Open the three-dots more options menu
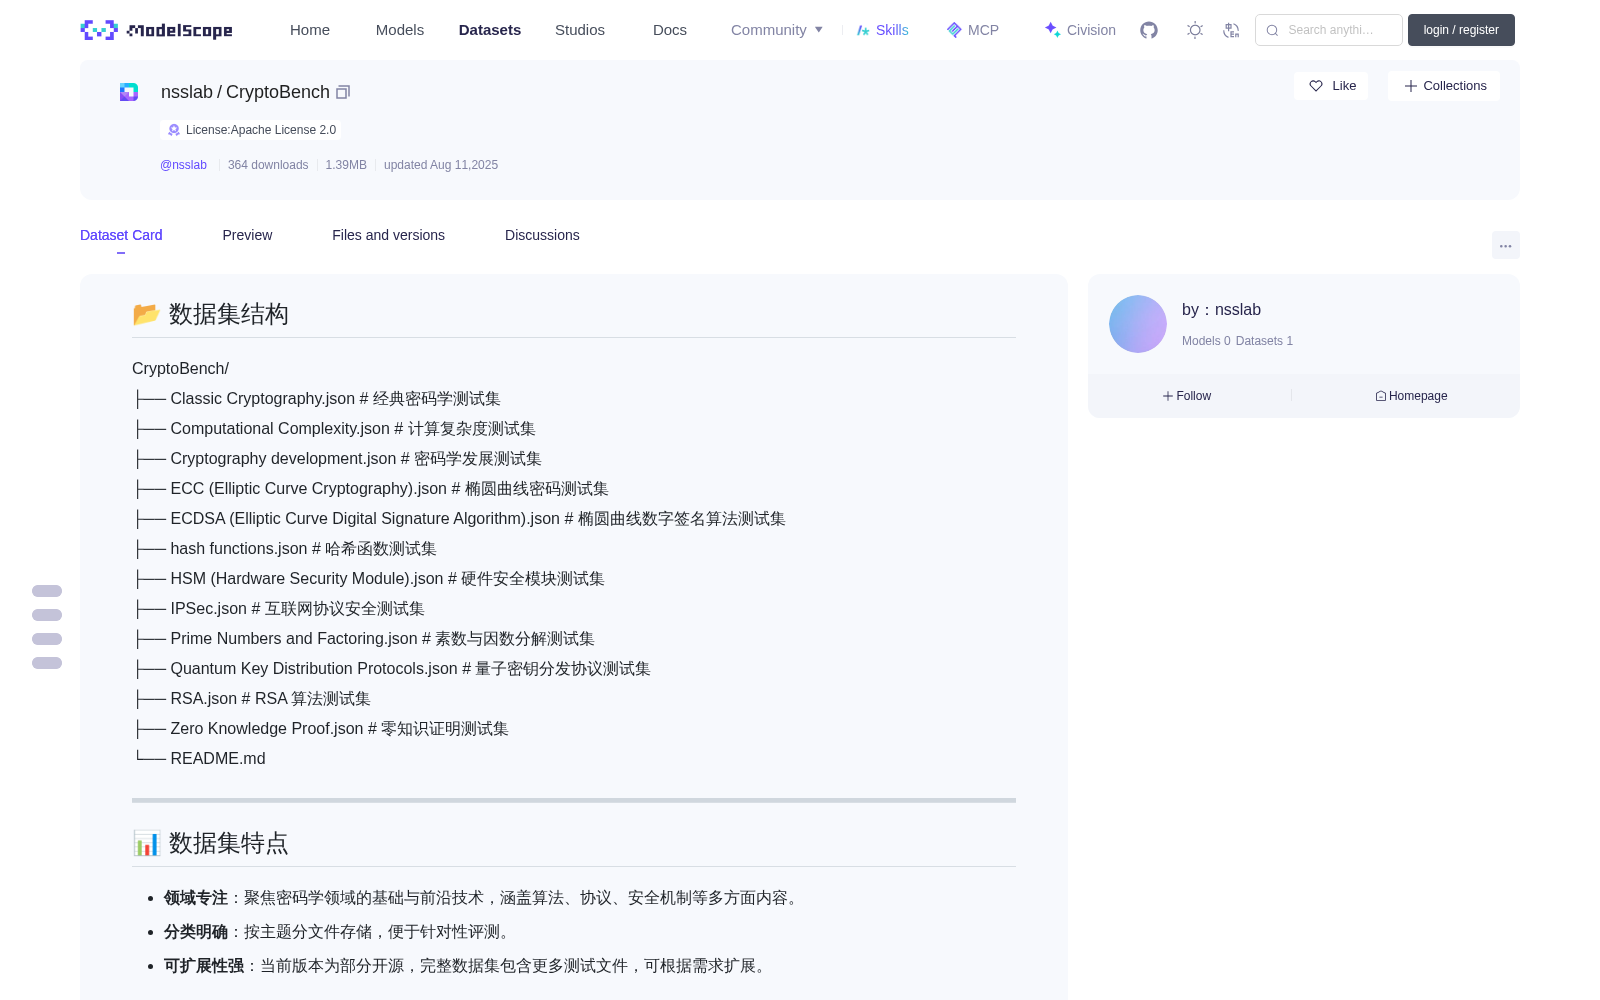The width and height of the screenshot is (1600, 1000). coord(1505,245)
